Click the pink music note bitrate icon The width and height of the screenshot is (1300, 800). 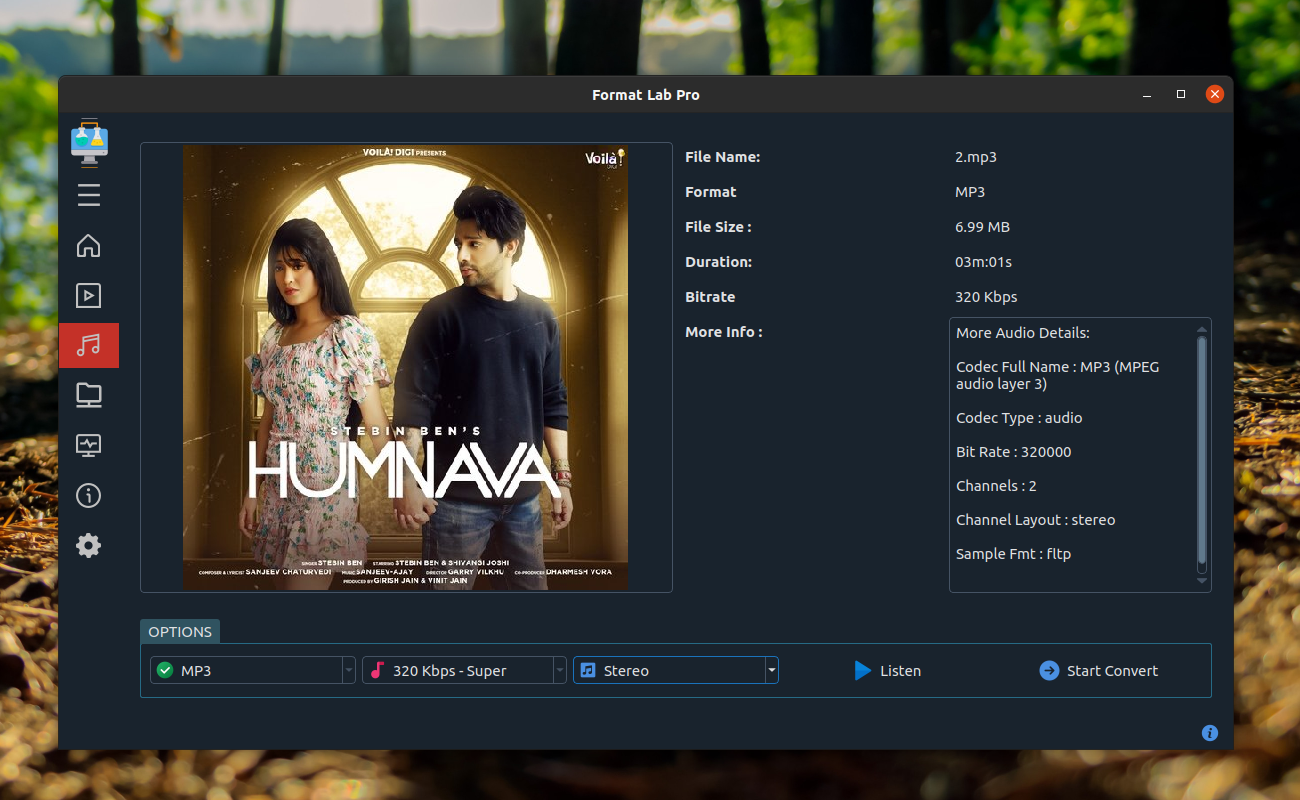(377, 670)
